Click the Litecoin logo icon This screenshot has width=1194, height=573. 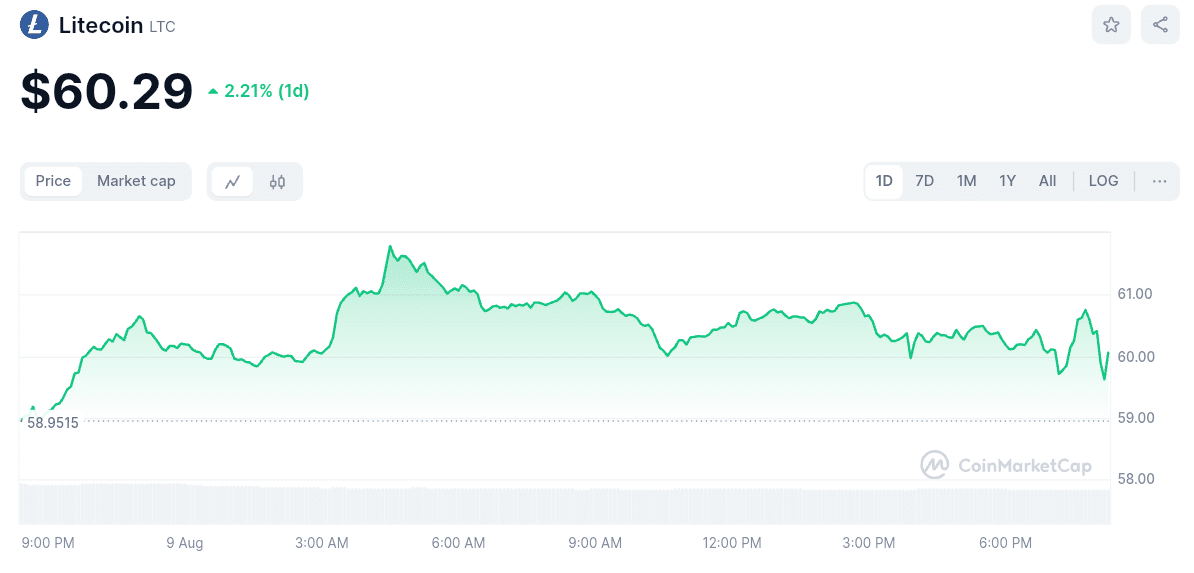[35, 25]
